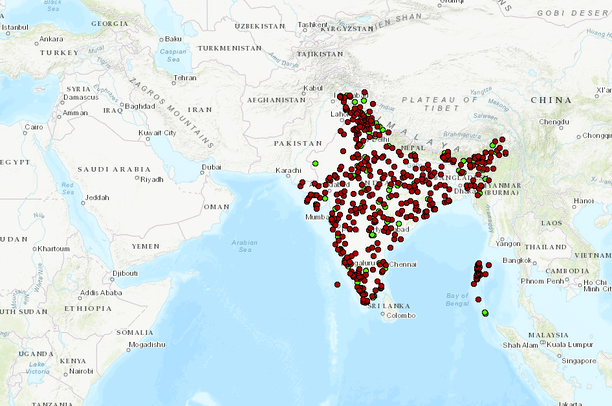Viewport: 612px width, 406px height.
Task: Select the Chengdu city label in China
Action: [x=554, y=122]
